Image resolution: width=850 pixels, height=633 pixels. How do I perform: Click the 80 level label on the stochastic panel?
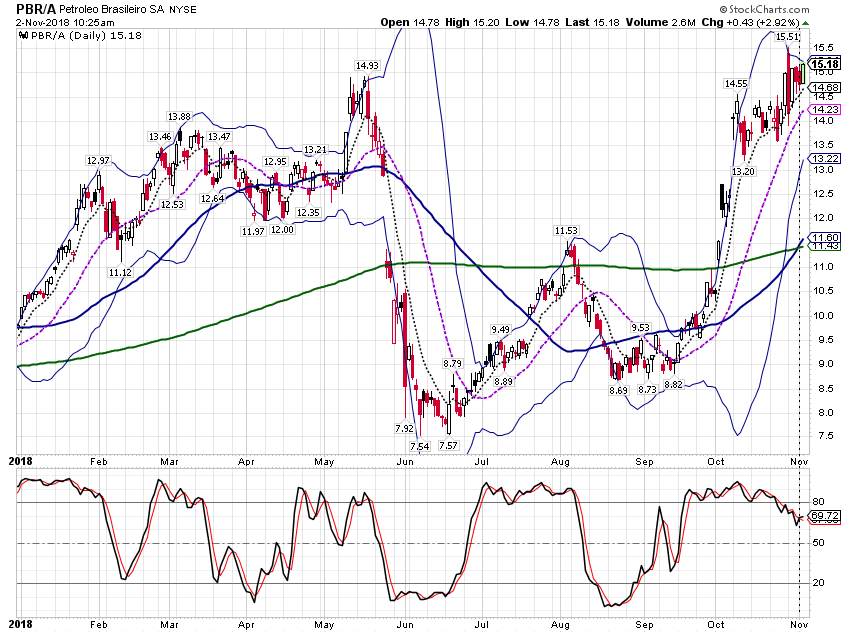(818, 502)
